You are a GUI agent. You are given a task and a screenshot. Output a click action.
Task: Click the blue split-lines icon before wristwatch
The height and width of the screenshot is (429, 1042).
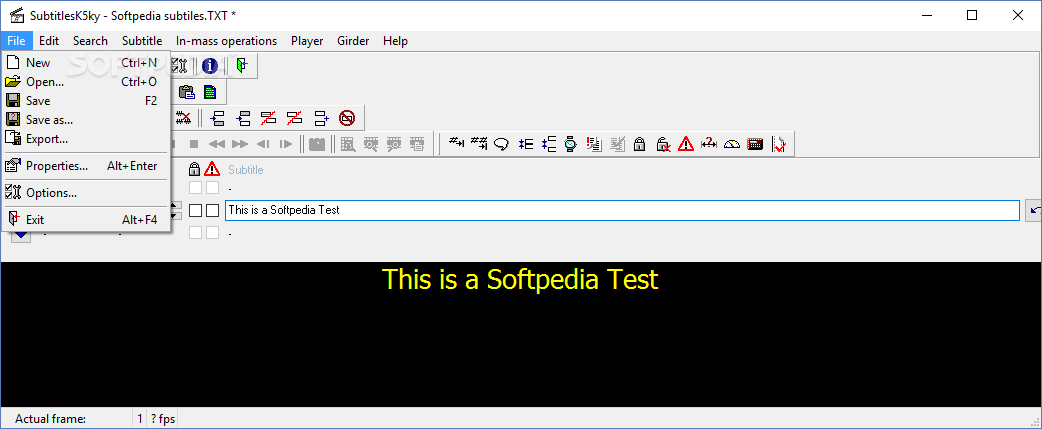(548, 143)
